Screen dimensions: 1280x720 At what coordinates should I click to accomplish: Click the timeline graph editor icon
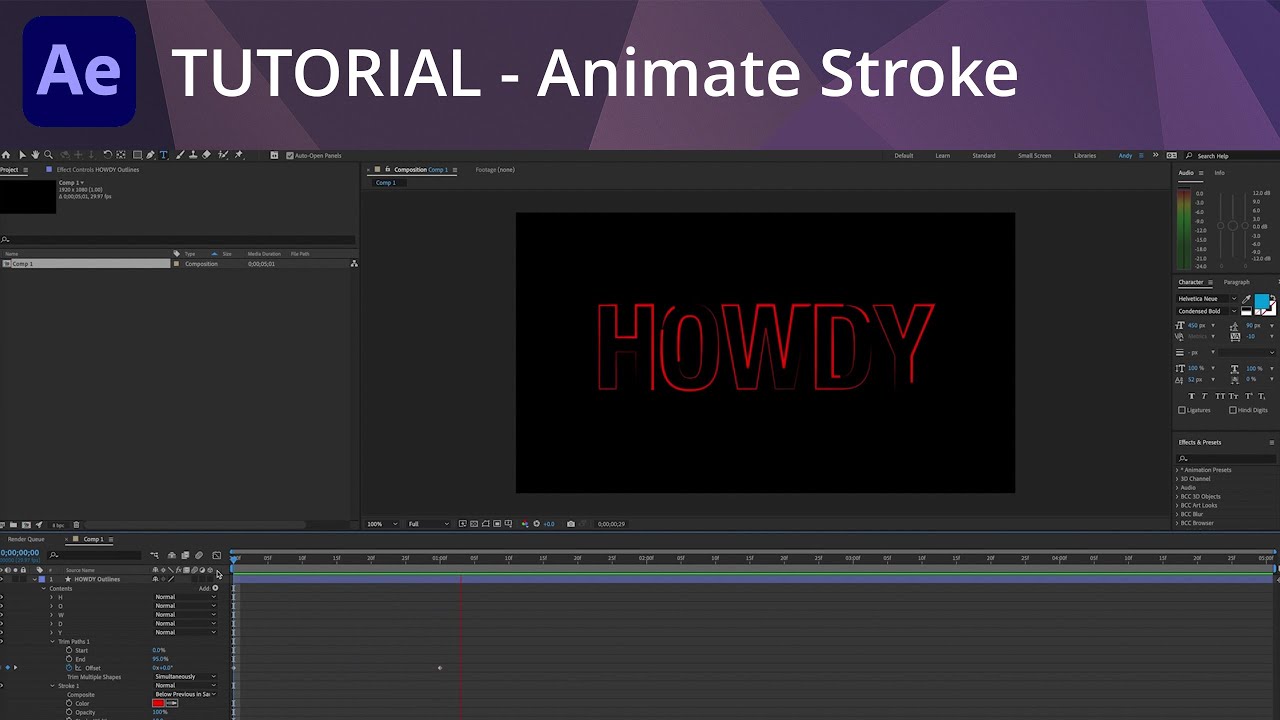click(x=217, y=555)
